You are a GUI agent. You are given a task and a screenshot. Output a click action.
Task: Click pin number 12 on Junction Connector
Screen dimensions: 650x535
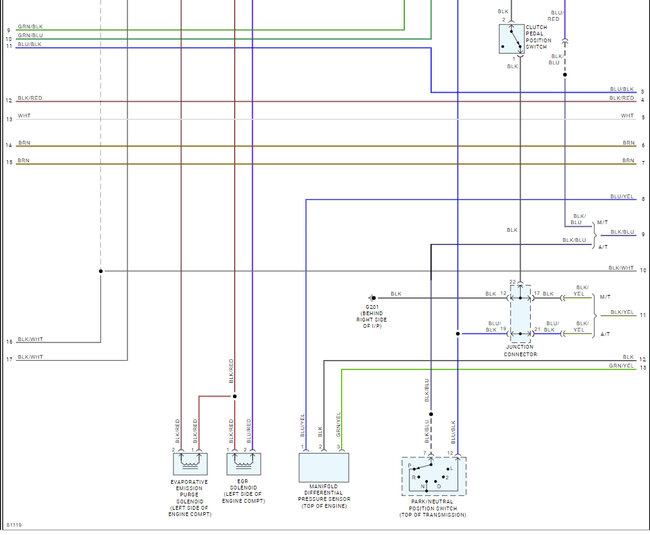tap(503, 293)
